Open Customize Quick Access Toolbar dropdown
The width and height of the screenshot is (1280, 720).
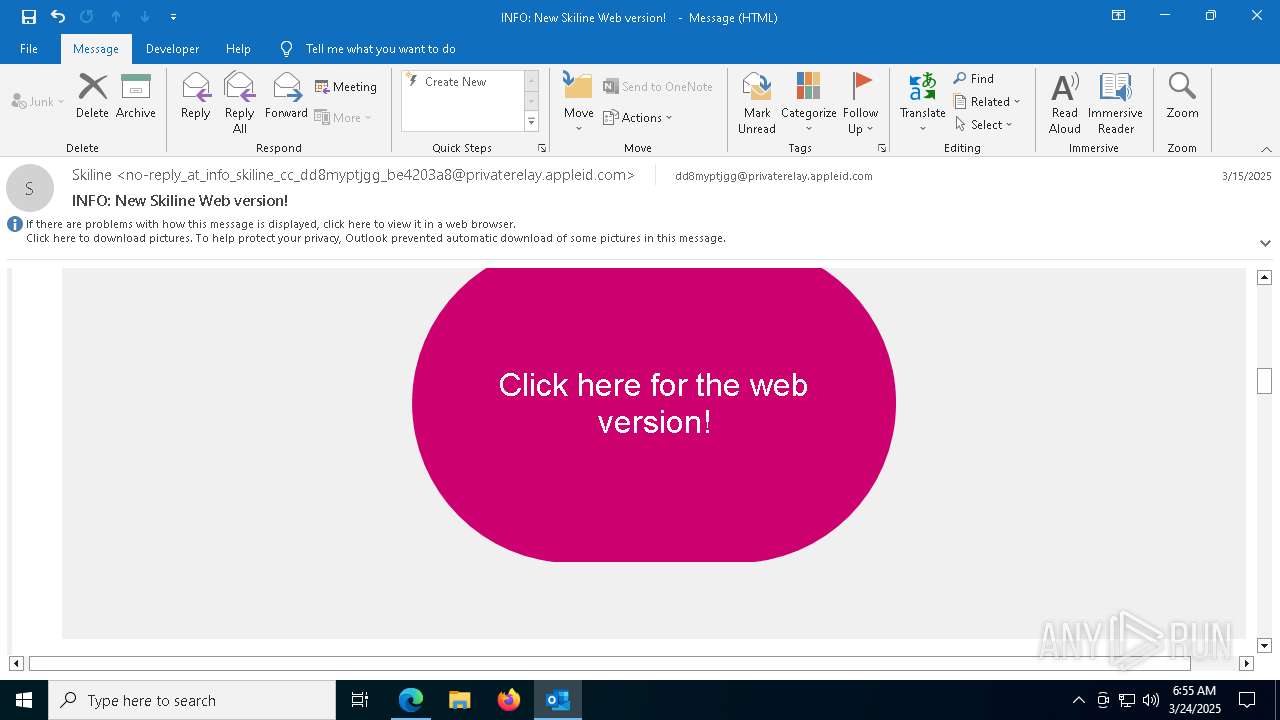click(174, 17)
